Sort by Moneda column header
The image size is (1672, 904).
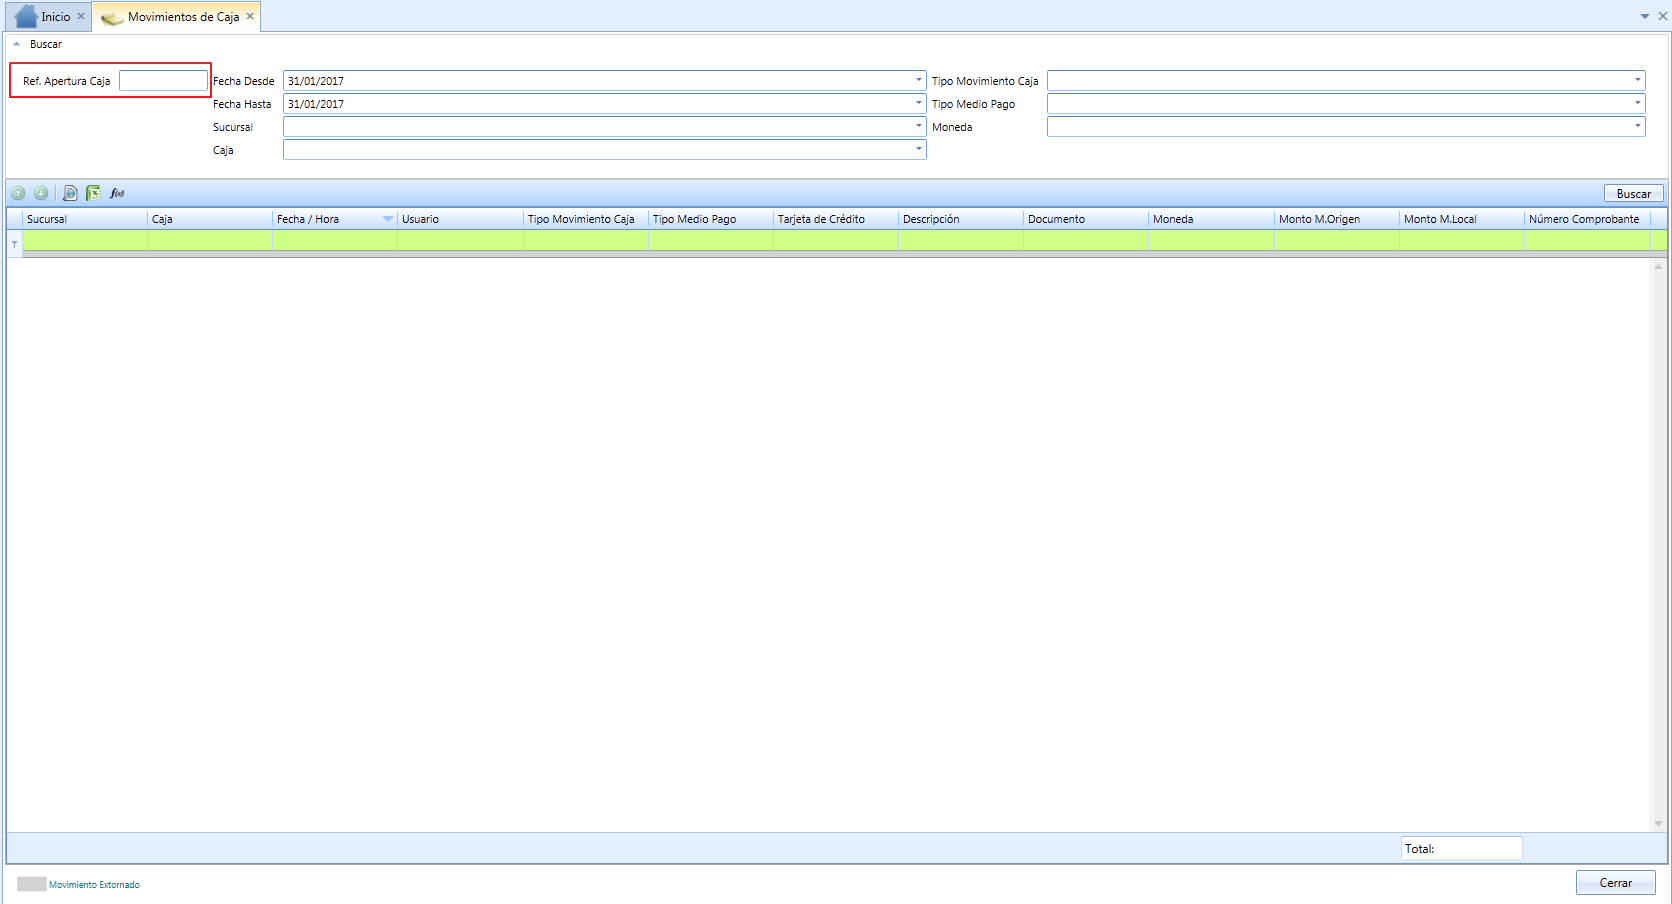[1211, 219]
